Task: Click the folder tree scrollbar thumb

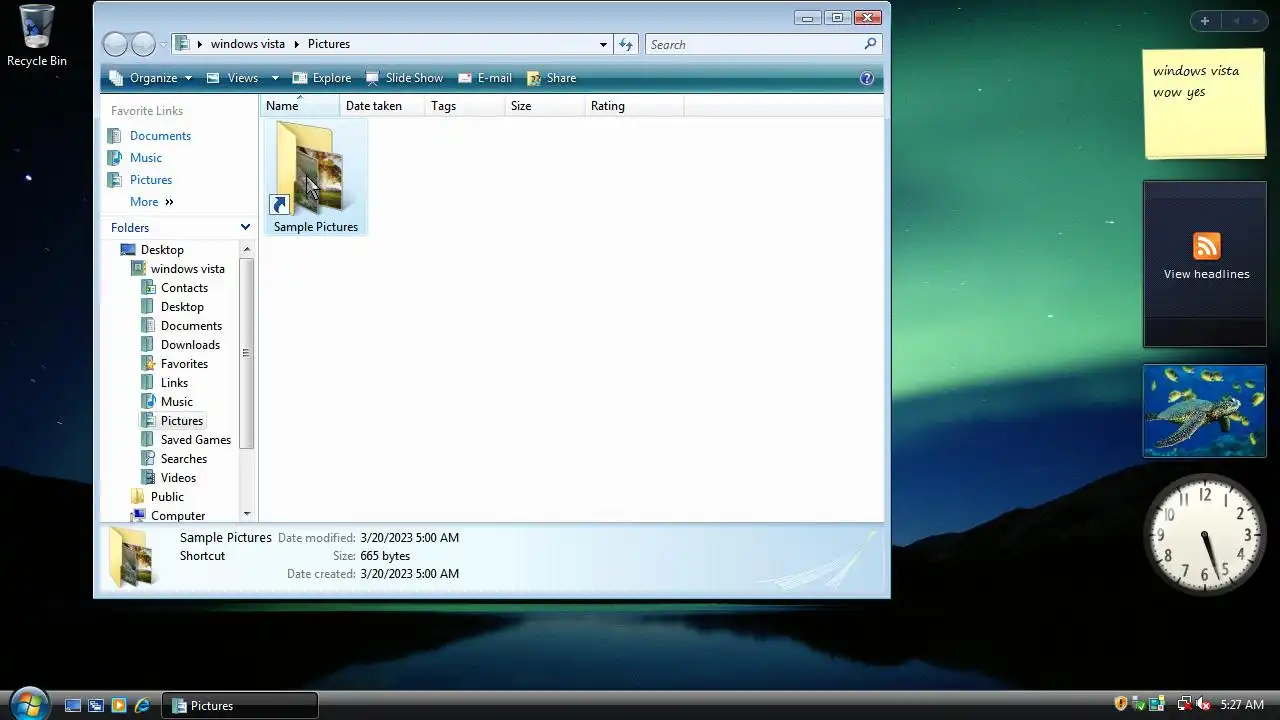Action: 247,352
